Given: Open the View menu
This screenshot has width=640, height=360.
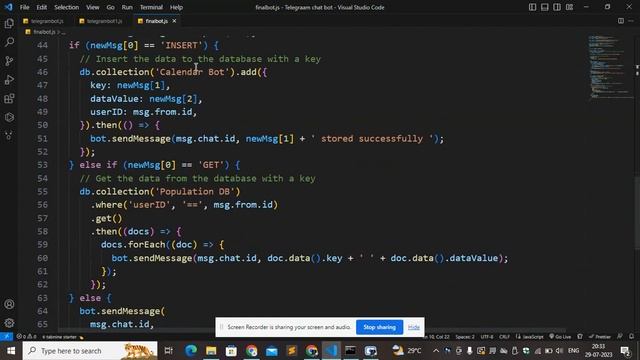Looking at the screenshot, I should (93, 7).
